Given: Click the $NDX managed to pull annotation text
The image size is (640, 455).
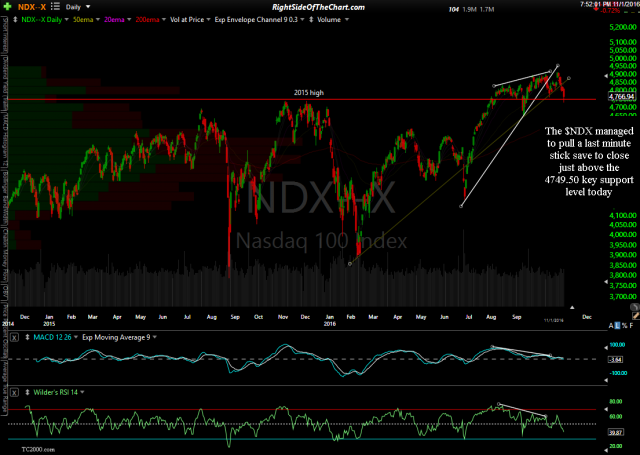Looking at the screenshot, I should (589, 161).
